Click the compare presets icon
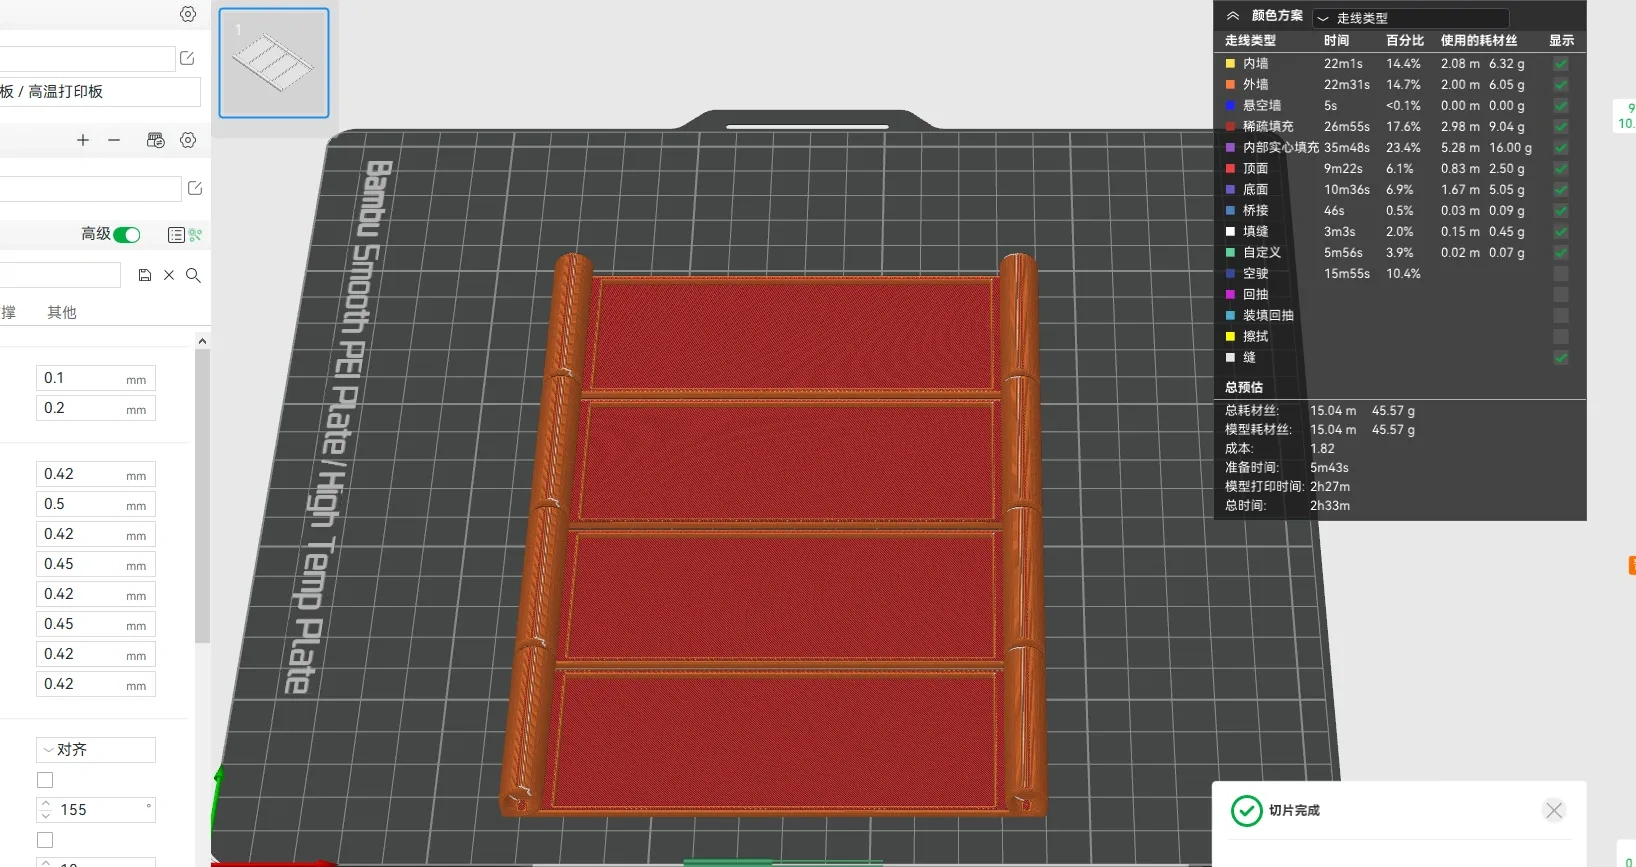This screenshot has width=1636, height=867. tap(195, 235)
